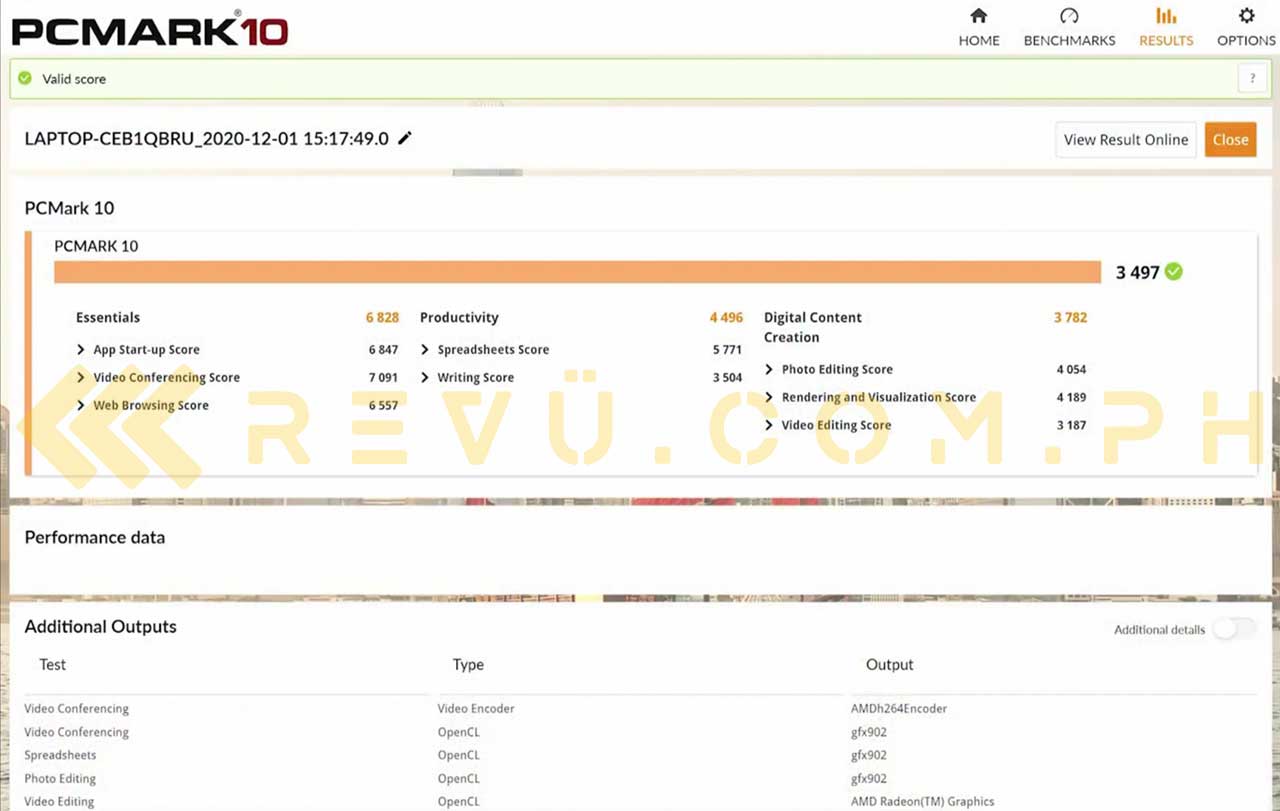Viewport: 1280px width, 811px height.
Task: Click the AMD Radeon(TM) Graphics output cell
Action: pyautogui.click(x=923, y=802)
